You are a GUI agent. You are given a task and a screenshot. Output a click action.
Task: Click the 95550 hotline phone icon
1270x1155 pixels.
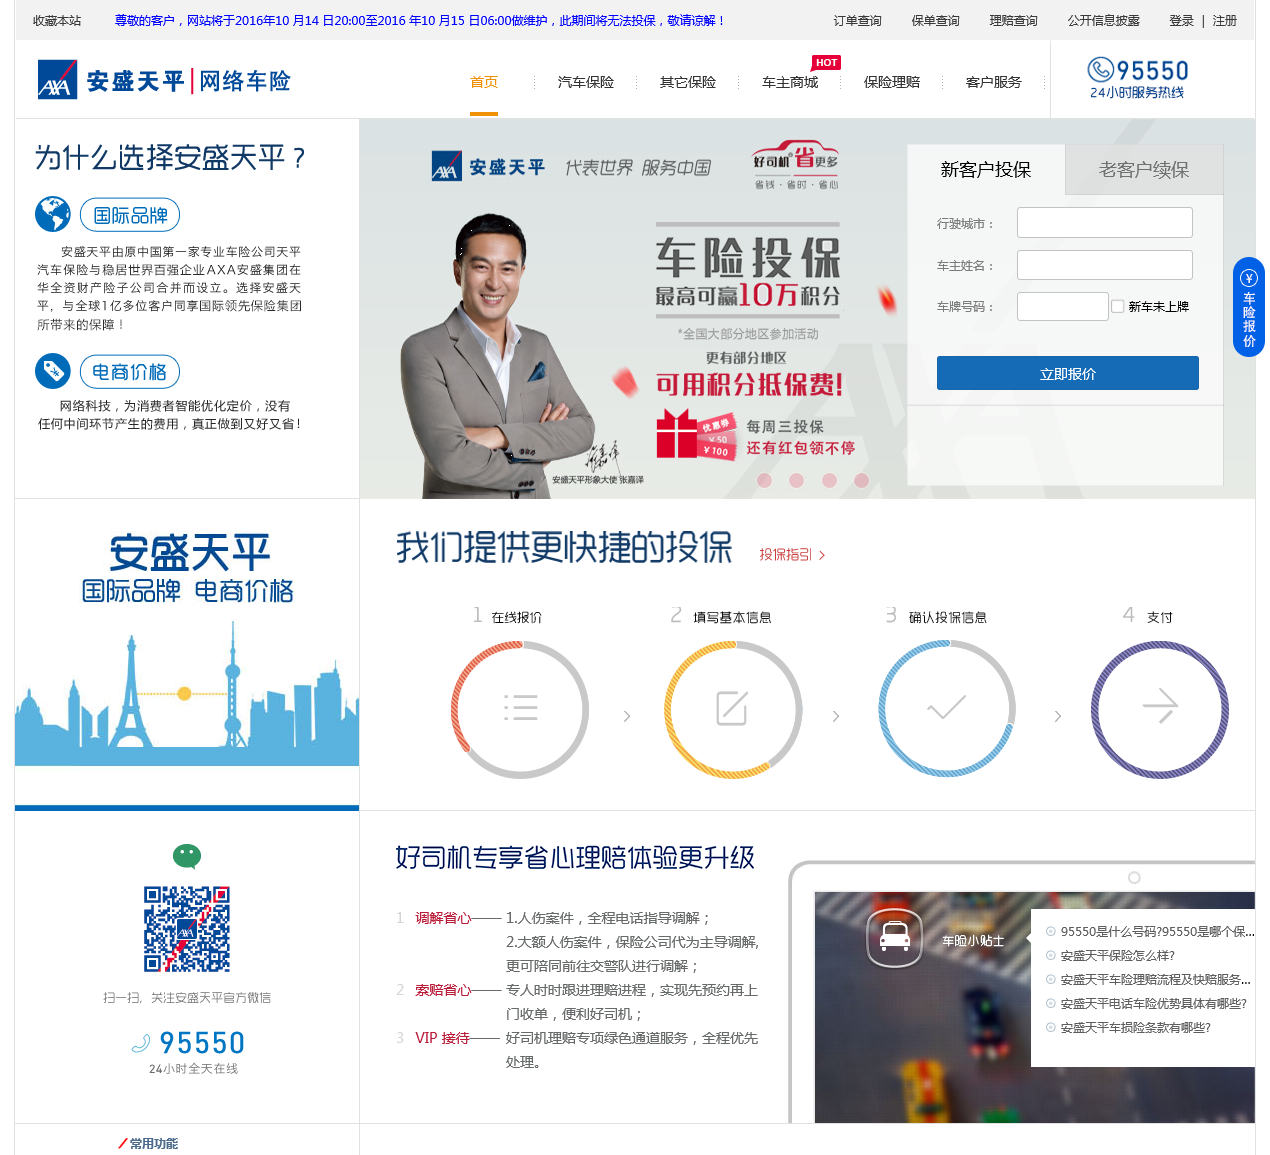tap(1100, 69)
